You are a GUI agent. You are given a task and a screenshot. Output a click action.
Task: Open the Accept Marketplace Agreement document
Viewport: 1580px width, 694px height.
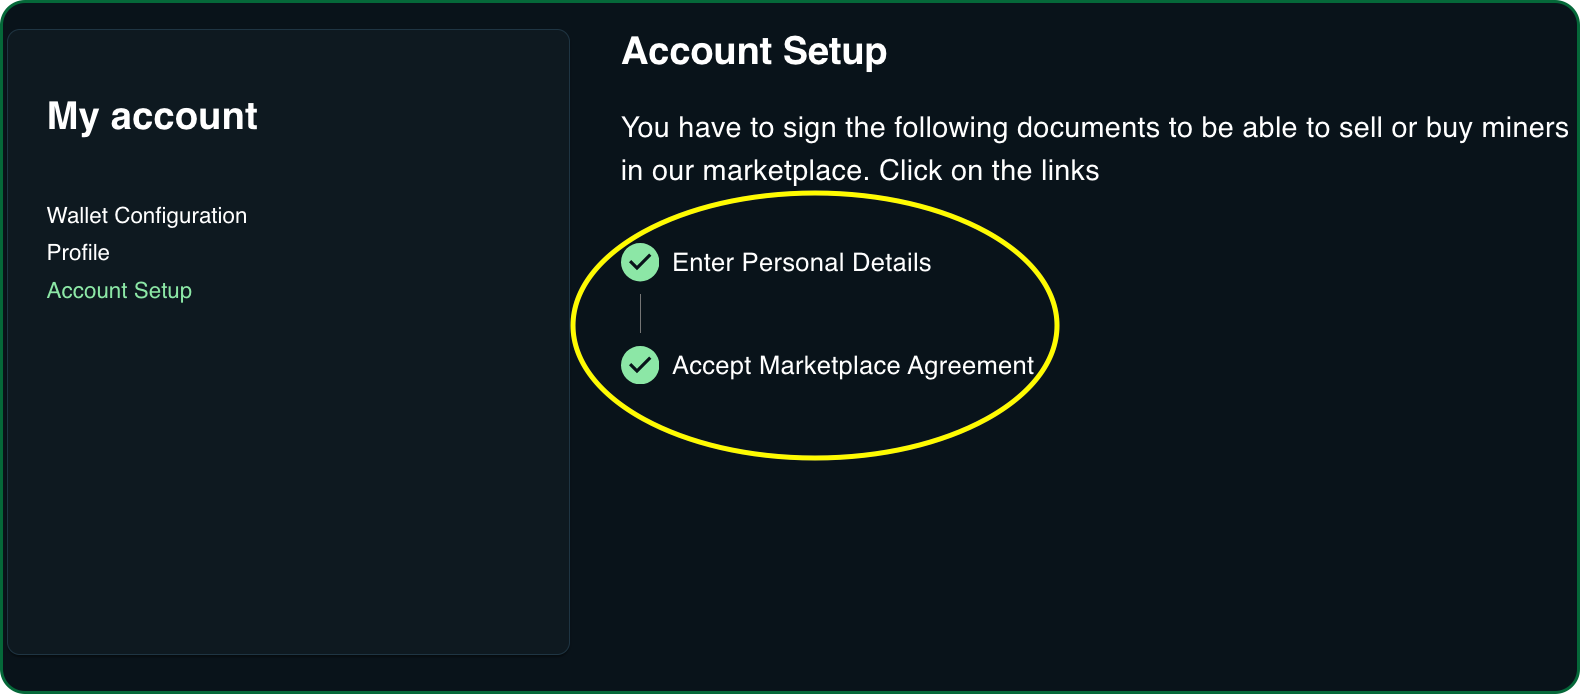[853, 365]
